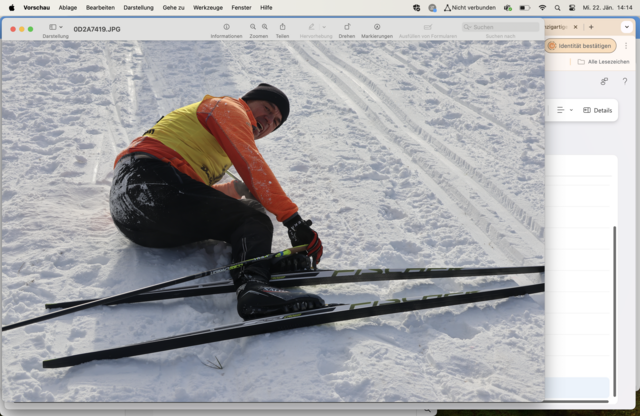Click the Identität bestätigen button

click(580, 46)
